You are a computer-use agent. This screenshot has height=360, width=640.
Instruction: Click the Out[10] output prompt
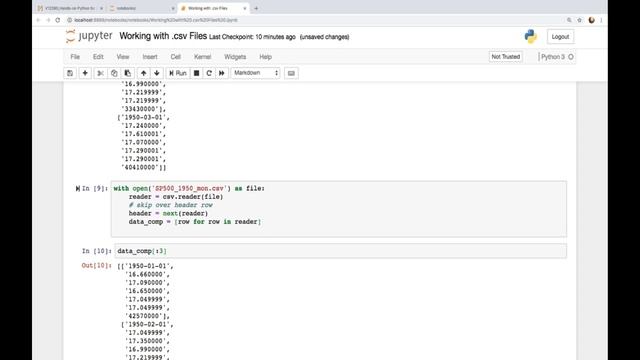(x=96, y=266)
